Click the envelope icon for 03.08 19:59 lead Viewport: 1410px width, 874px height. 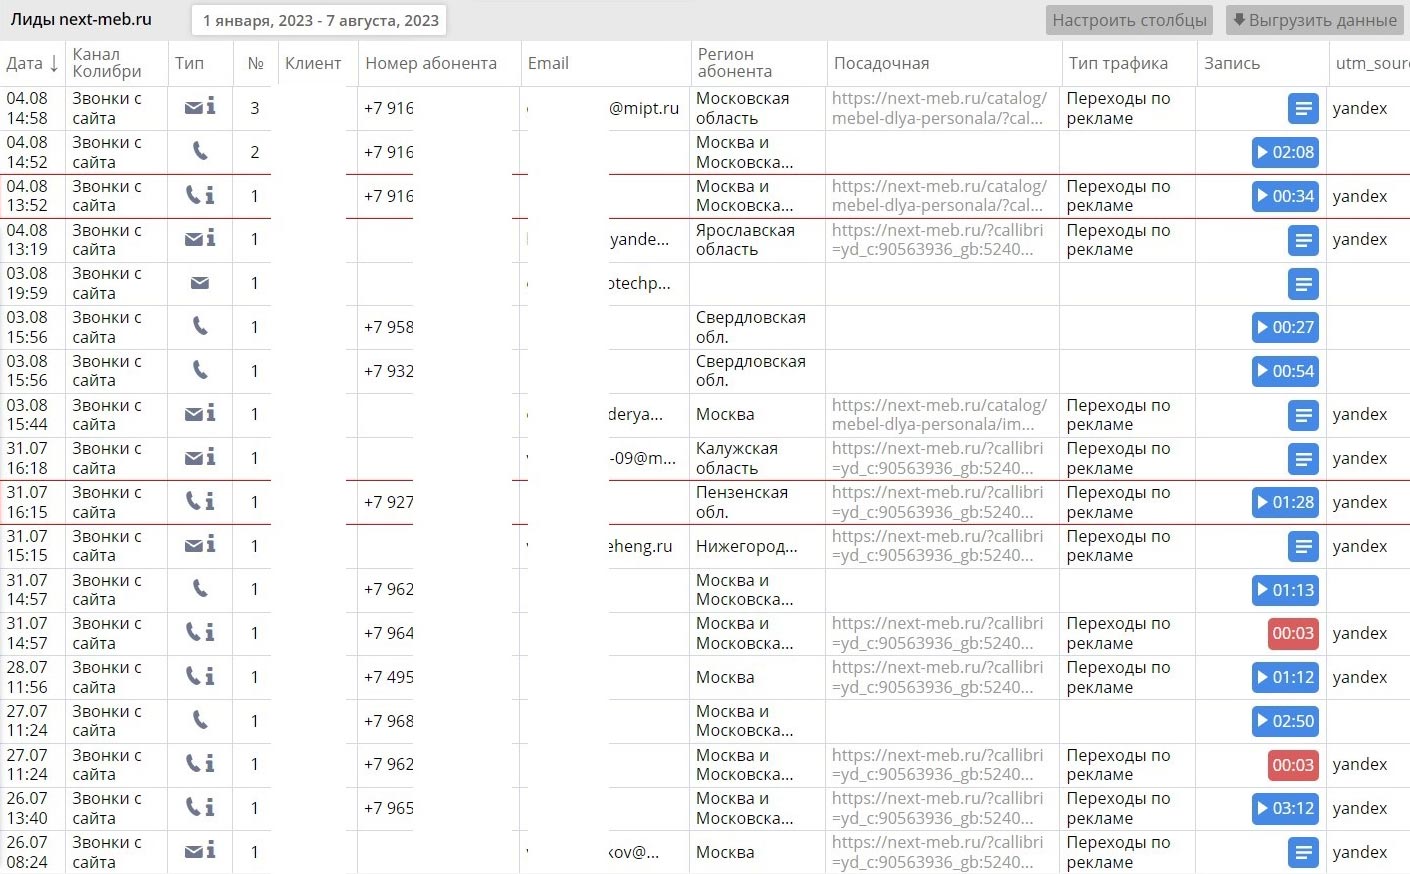coord(200,283)
